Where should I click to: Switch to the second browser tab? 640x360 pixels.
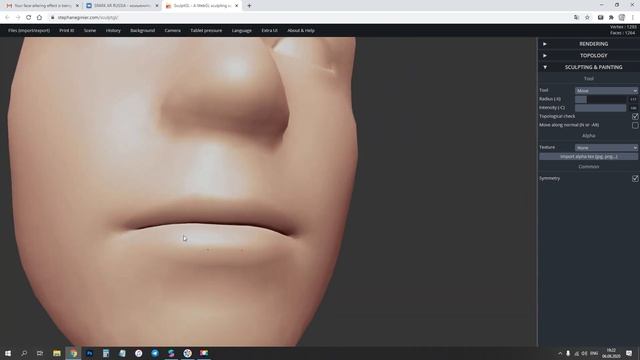click(122, 6)
